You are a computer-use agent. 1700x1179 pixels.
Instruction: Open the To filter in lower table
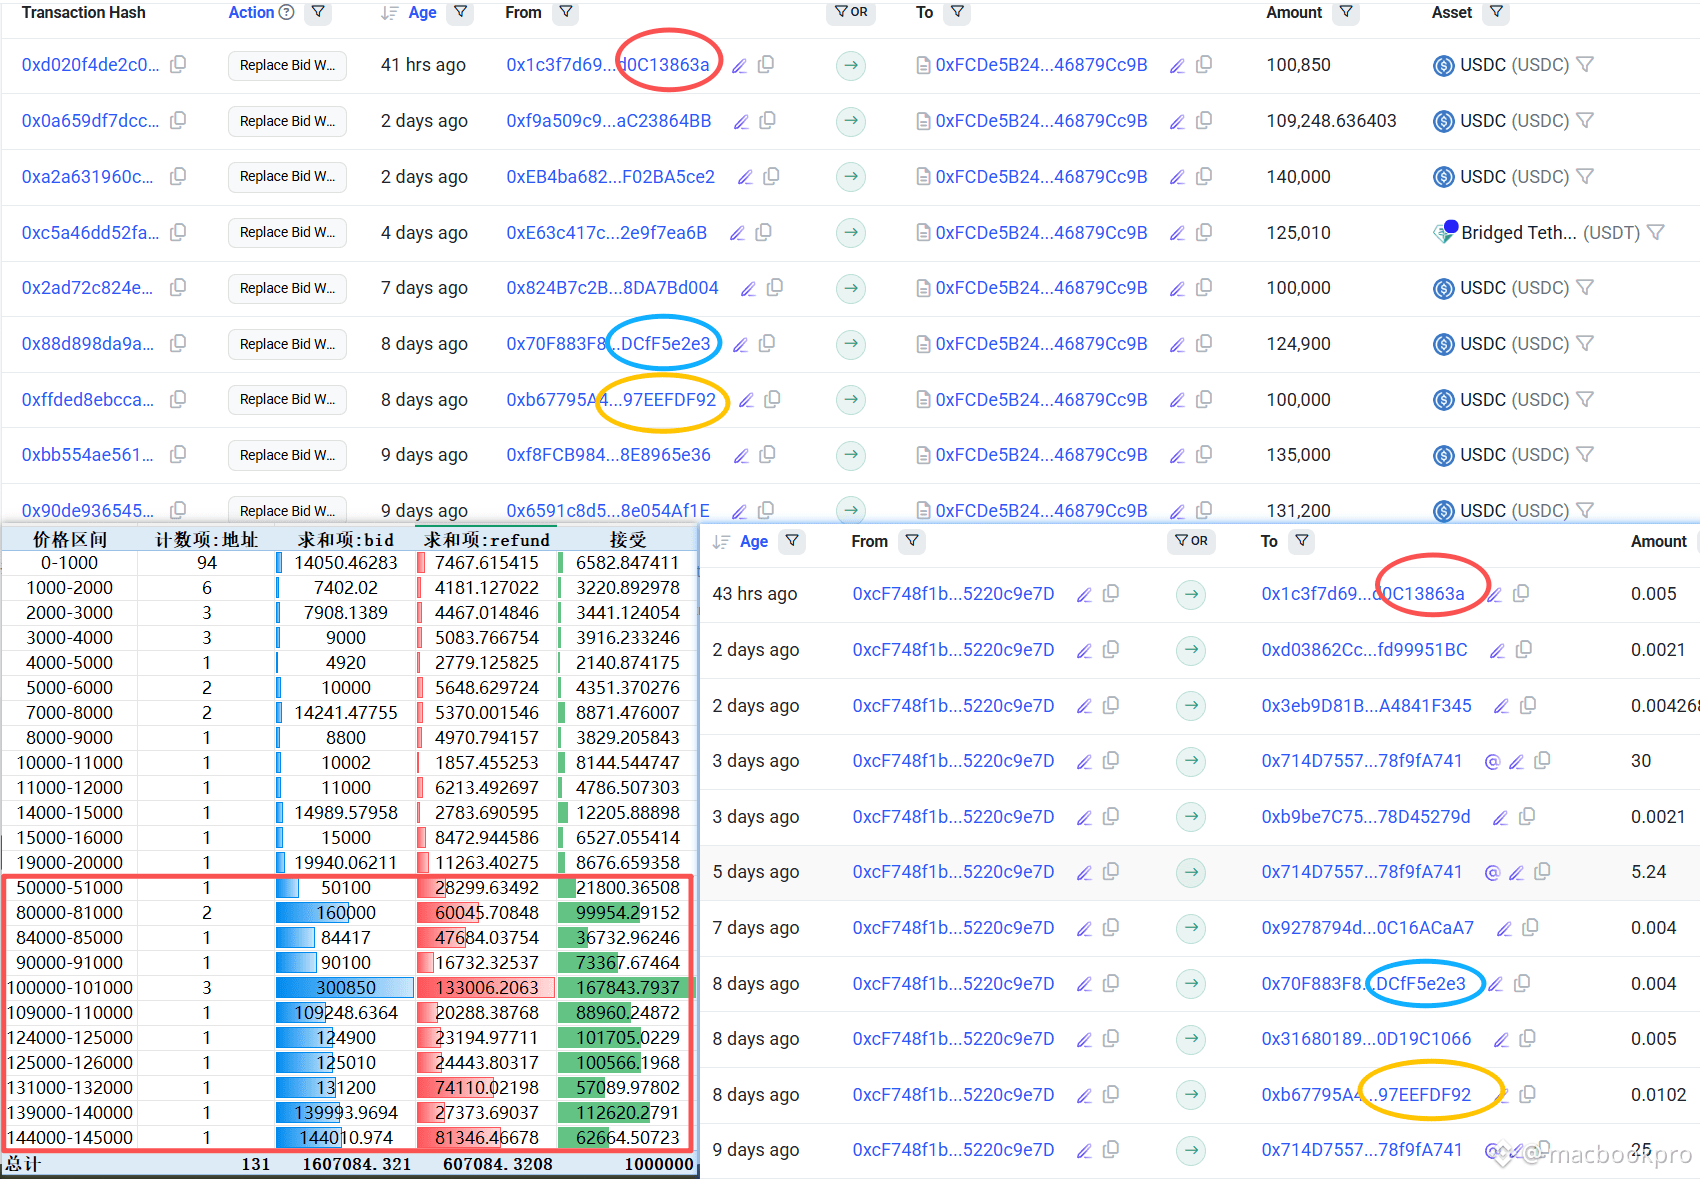click(x=1301, y=541)
